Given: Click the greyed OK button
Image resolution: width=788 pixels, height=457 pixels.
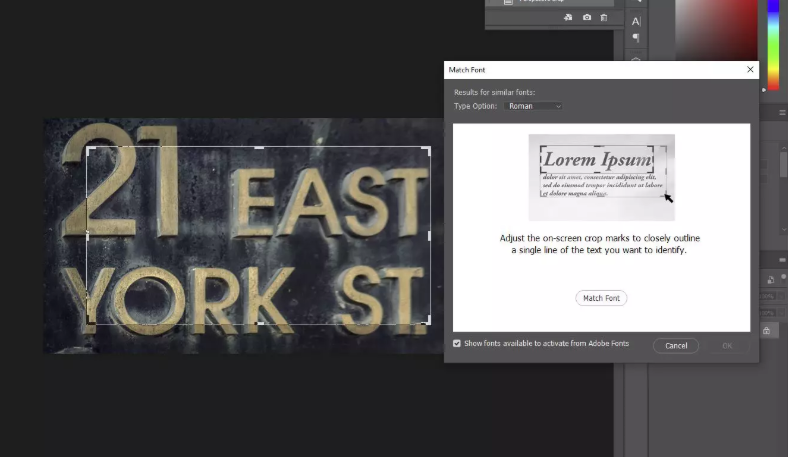Looking at the screenshot, I should coord(727,345).
